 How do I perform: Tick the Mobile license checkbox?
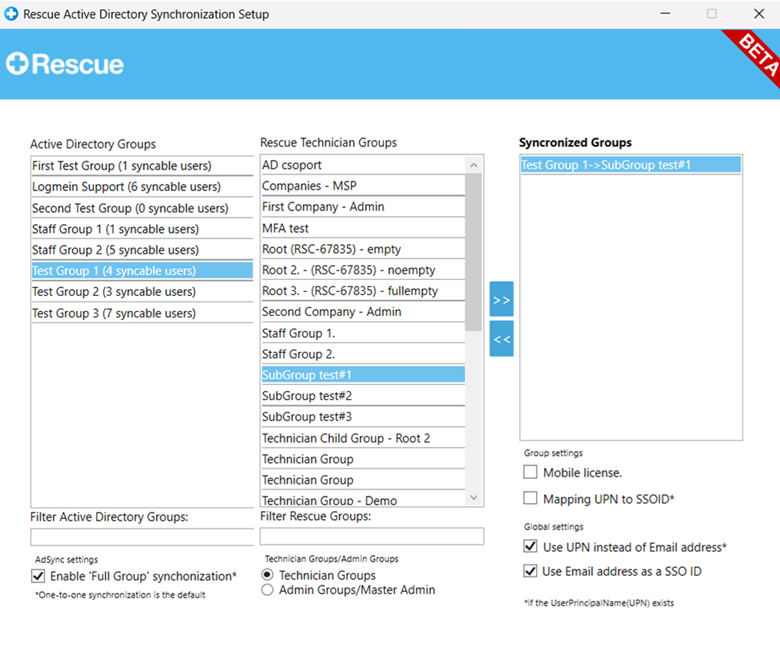coord(530,472)
